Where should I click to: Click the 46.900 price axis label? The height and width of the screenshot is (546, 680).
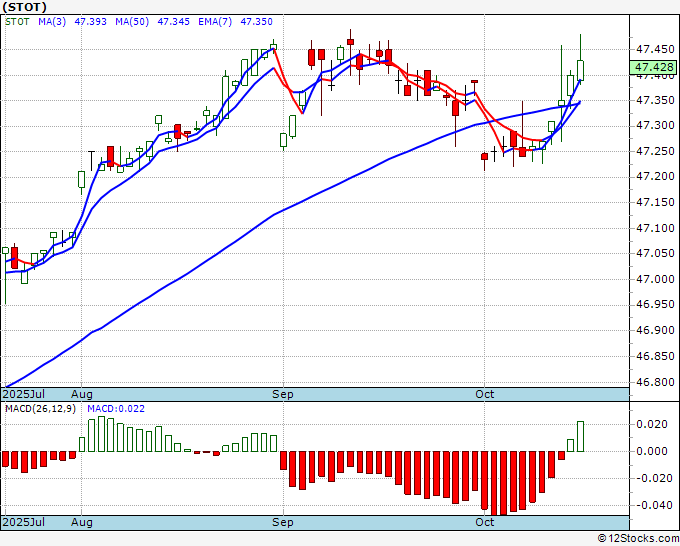coord(655,330)
